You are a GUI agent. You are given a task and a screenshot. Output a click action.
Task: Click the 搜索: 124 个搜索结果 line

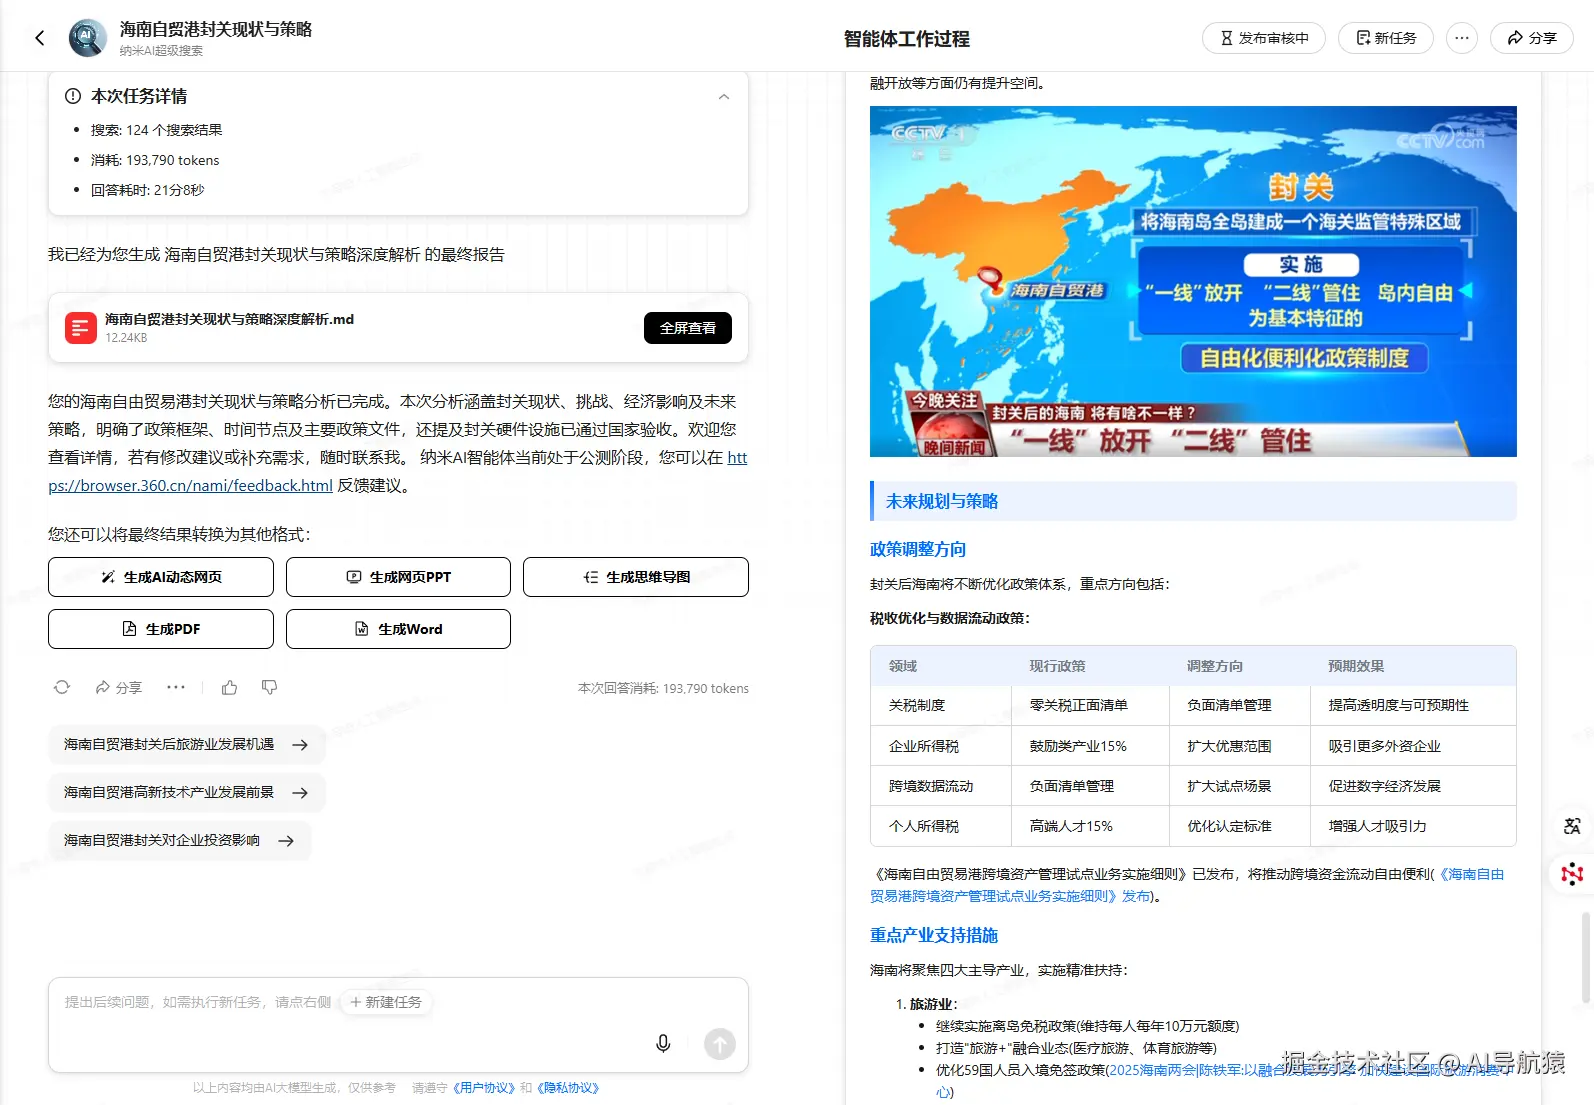[x=156, y=130]
